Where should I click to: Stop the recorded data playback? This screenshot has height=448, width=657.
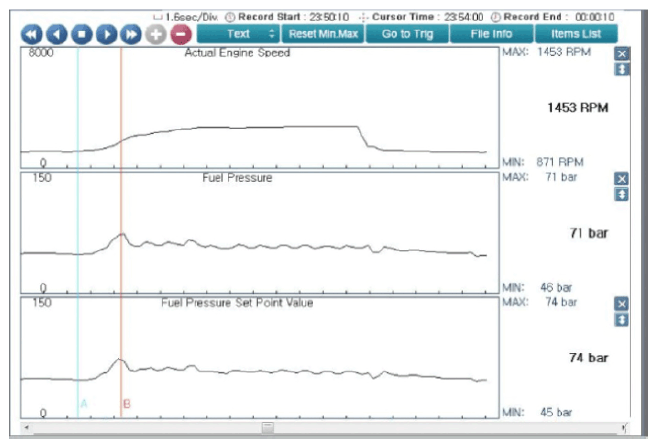pos(81,34)
